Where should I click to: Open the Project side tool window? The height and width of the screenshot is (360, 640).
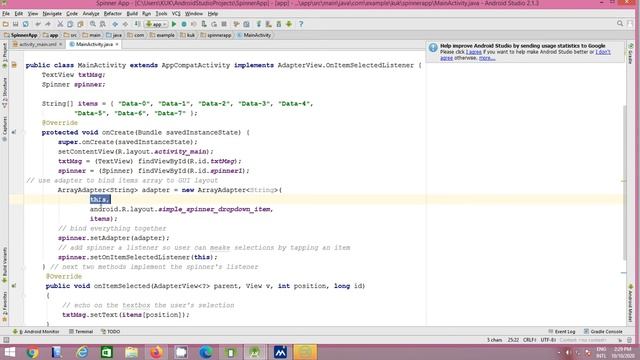[x=4, y=55]
